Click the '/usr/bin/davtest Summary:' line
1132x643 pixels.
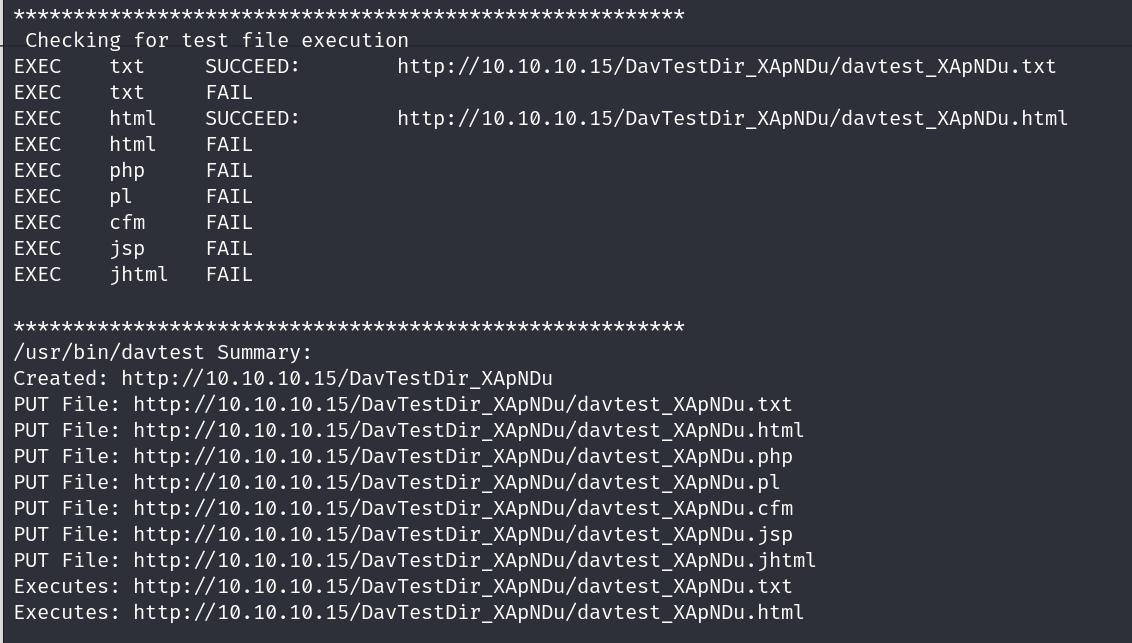[163, 352]
